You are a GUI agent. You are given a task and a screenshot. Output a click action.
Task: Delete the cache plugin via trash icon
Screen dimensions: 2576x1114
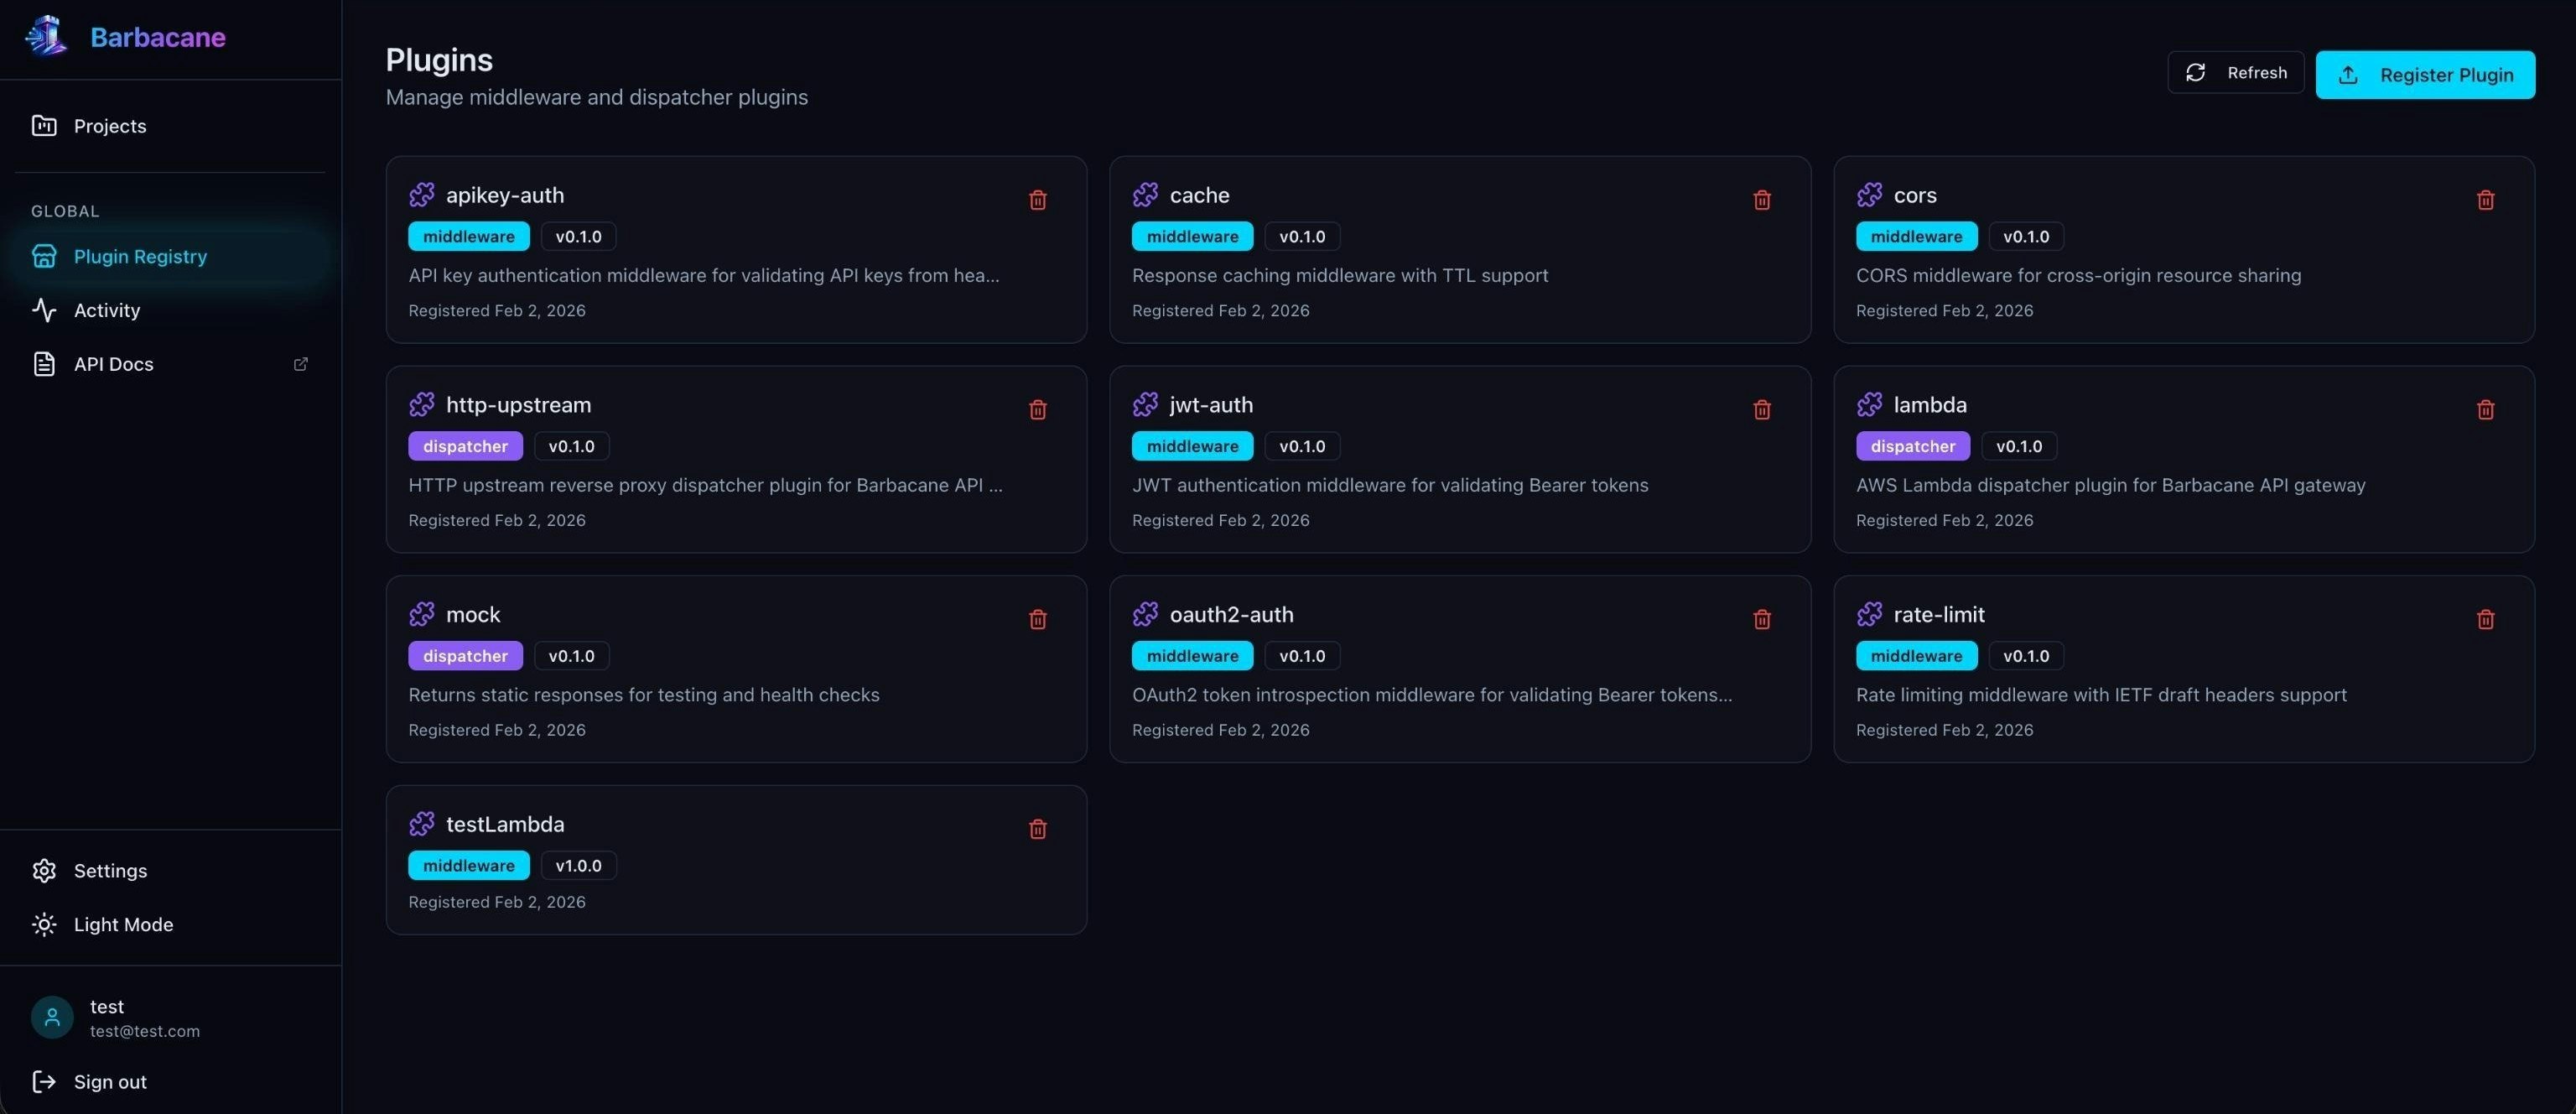(1761, 200)
